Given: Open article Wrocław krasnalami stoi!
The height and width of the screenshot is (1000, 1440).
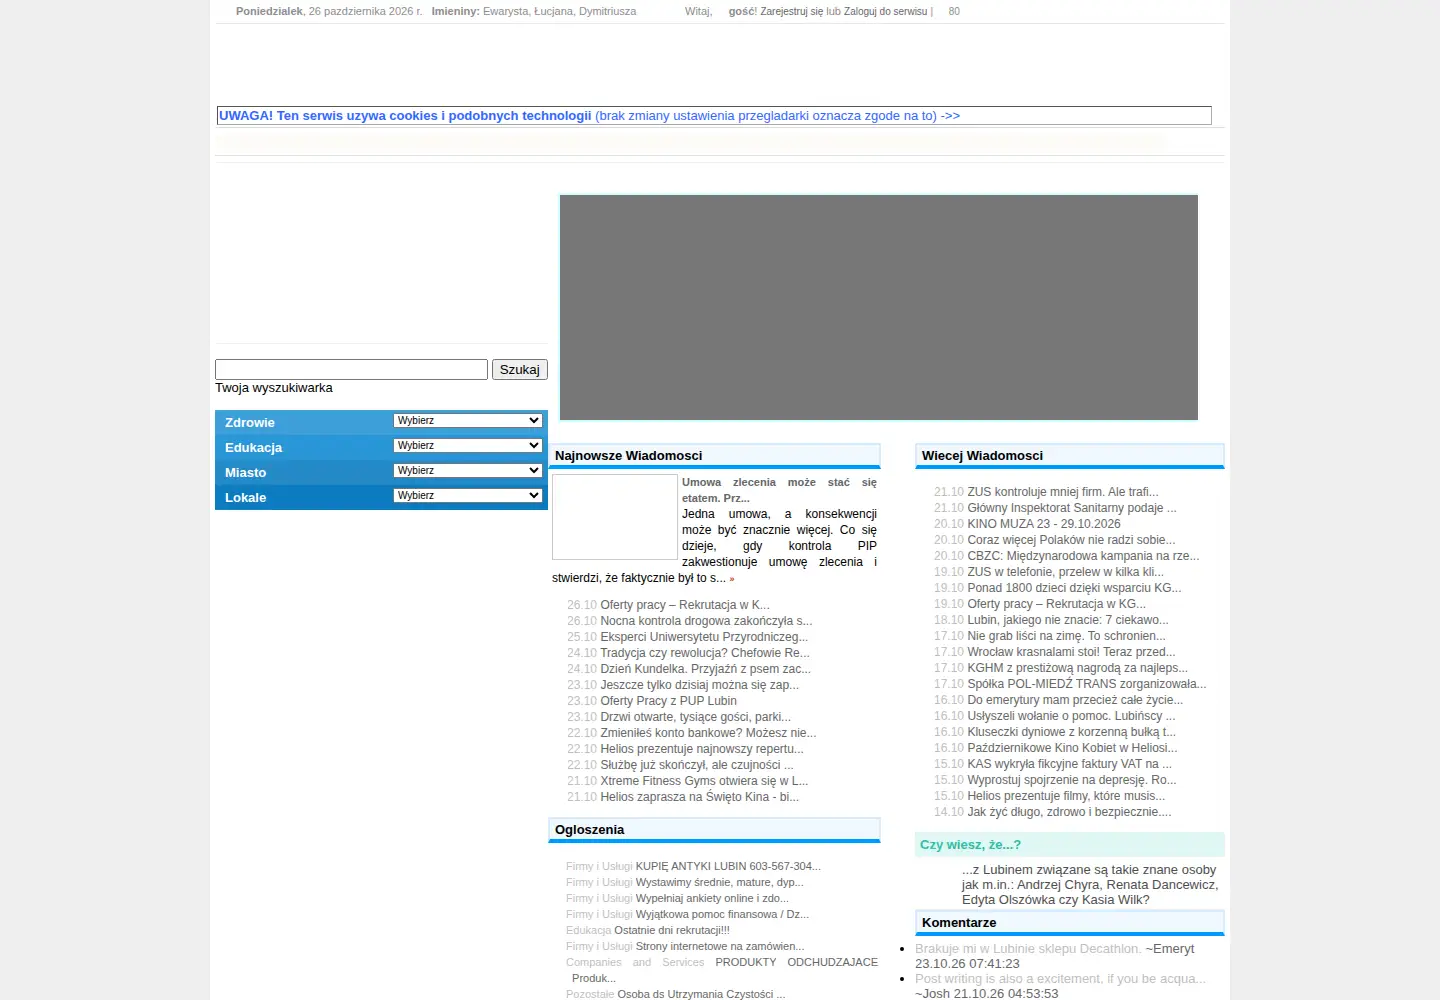Looking at the screenshot, I should pyautogui.click(x=1071, y=652).
